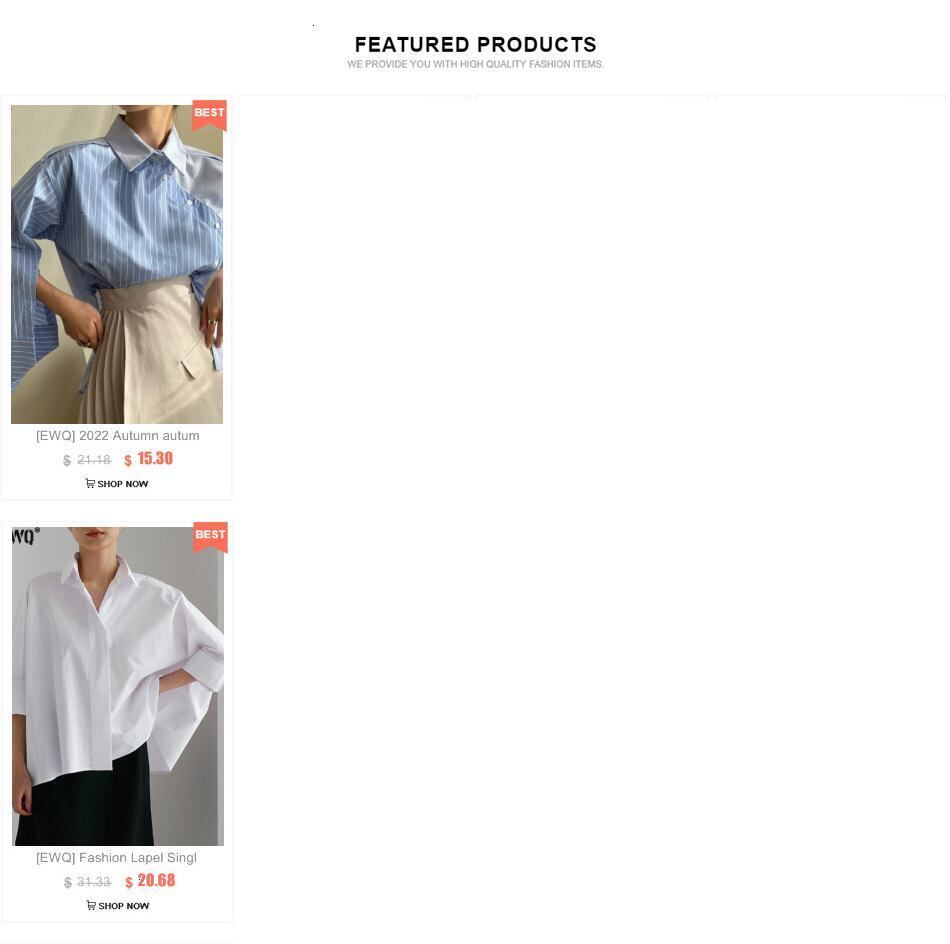Click cart icon under Lapel shirt

tap(91, 905)
